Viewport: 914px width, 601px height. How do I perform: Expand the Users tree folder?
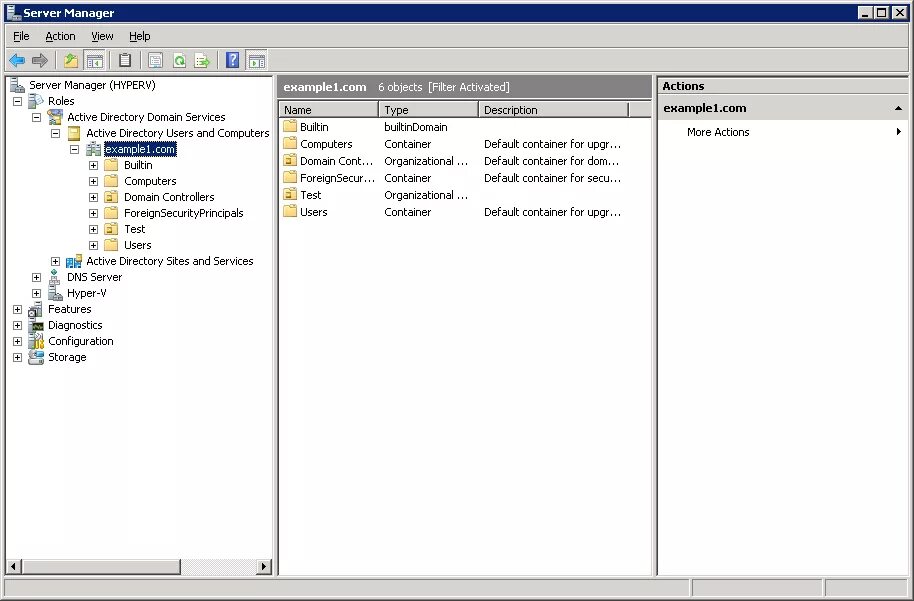(x=93, y=245)
